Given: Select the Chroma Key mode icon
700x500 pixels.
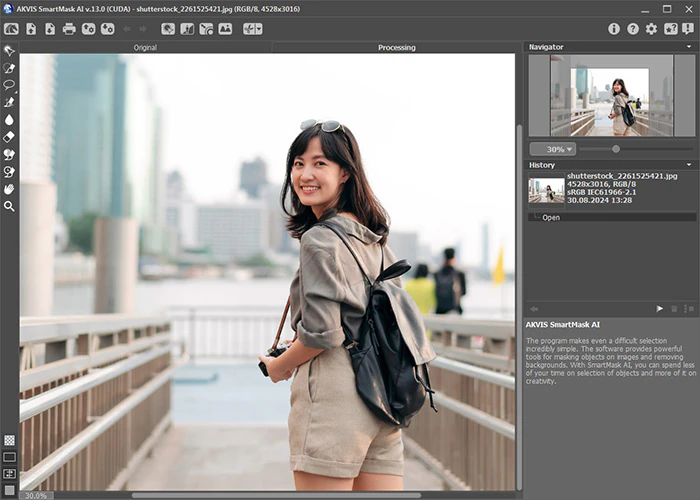Looking at the screenshot, I should pos(206,29).
